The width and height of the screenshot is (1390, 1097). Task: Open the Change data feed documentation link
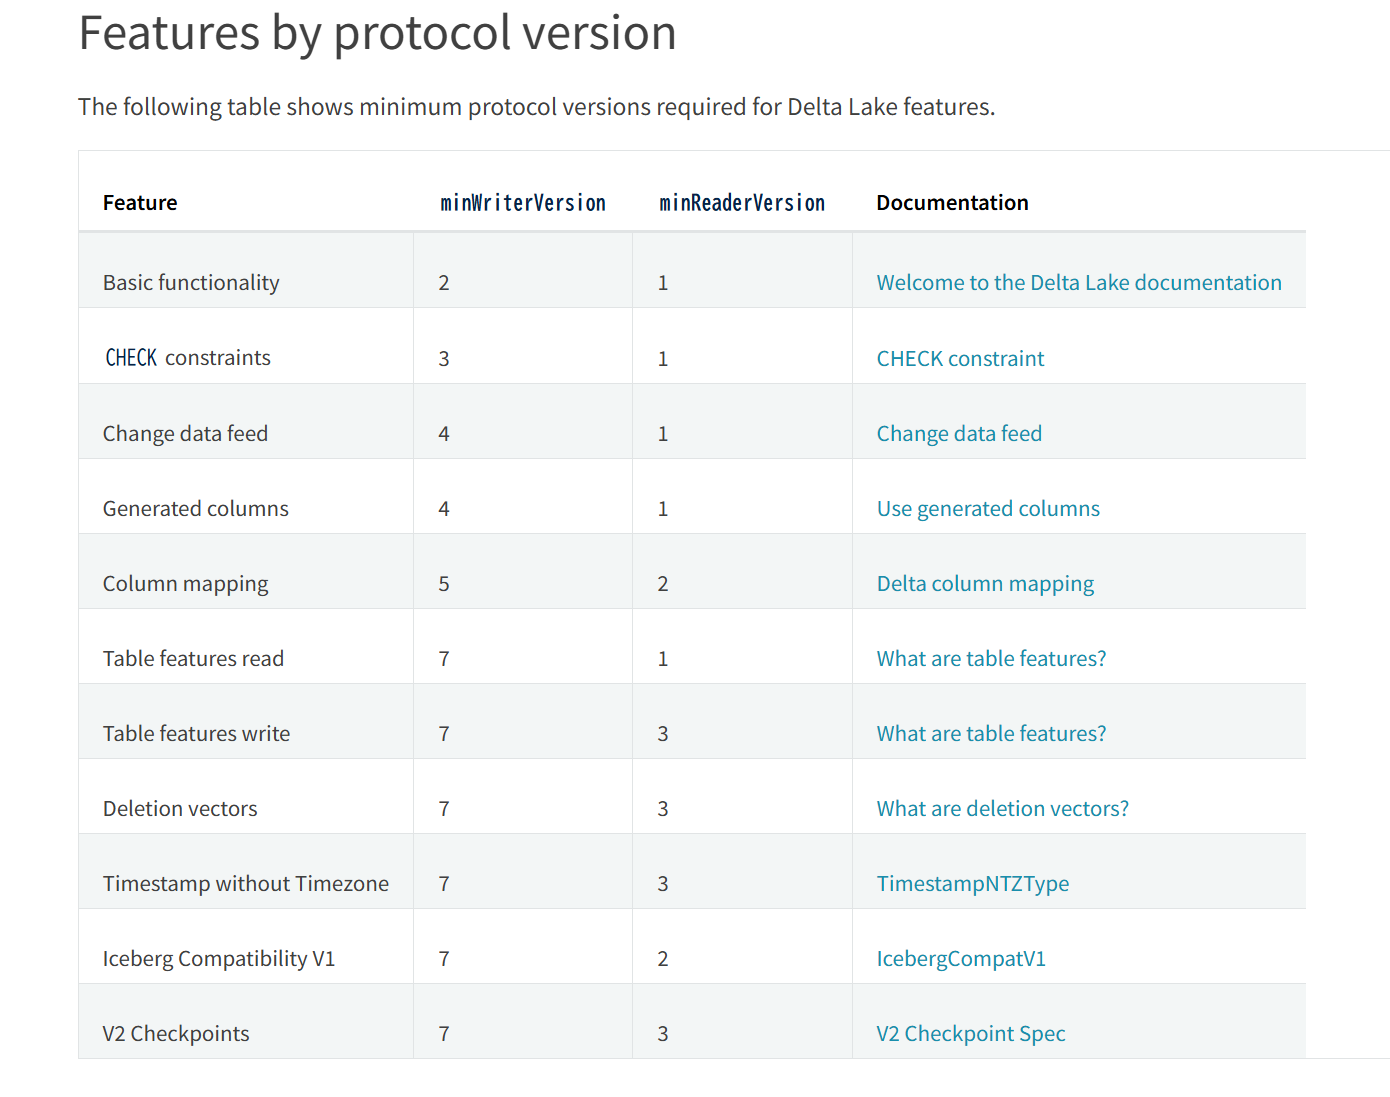click(x=959, y=434)
